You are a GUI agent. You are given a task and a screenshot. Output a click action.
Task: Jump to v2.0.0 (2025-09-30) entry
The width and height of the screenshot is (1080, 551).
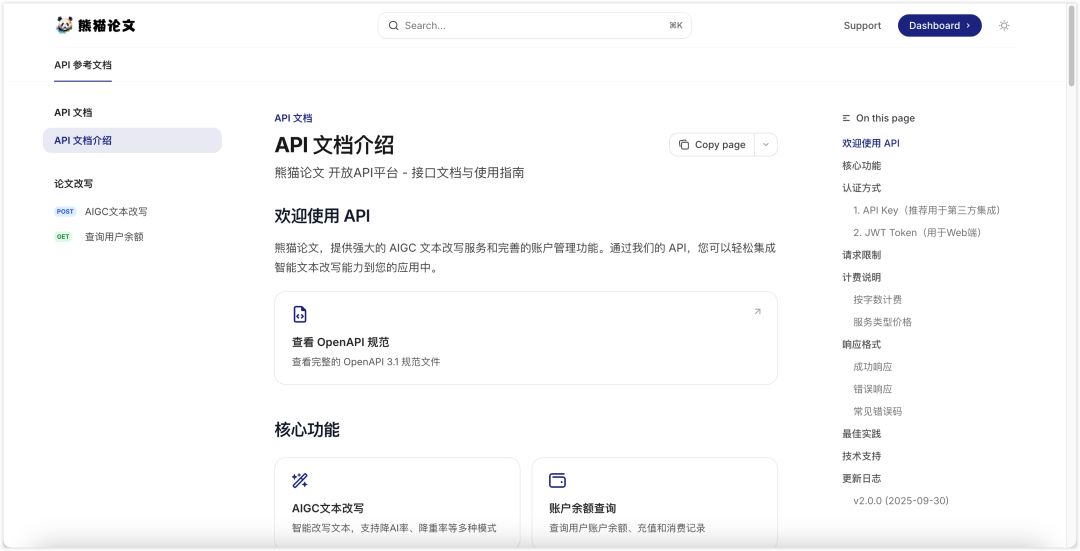(900, 501)
